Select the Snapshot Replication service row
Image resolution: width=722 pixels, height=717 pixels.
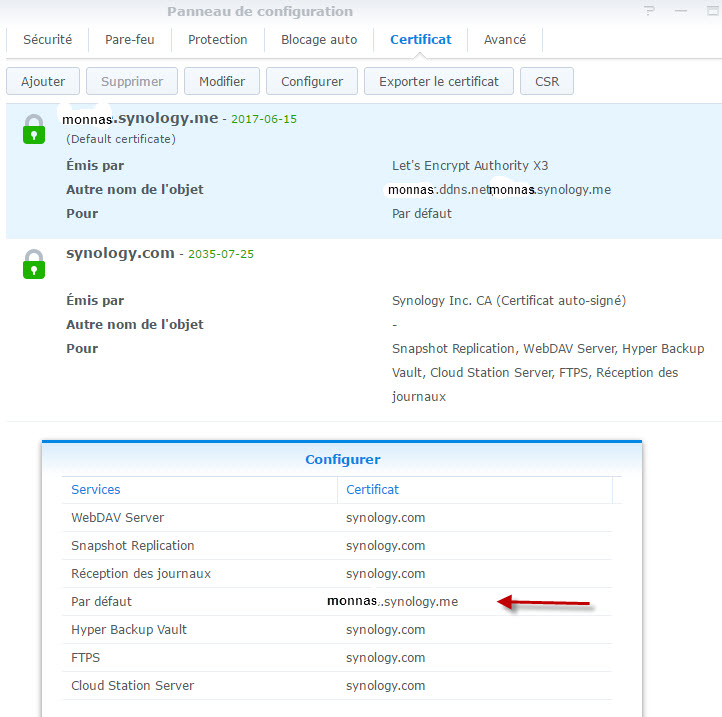point(337,546)
